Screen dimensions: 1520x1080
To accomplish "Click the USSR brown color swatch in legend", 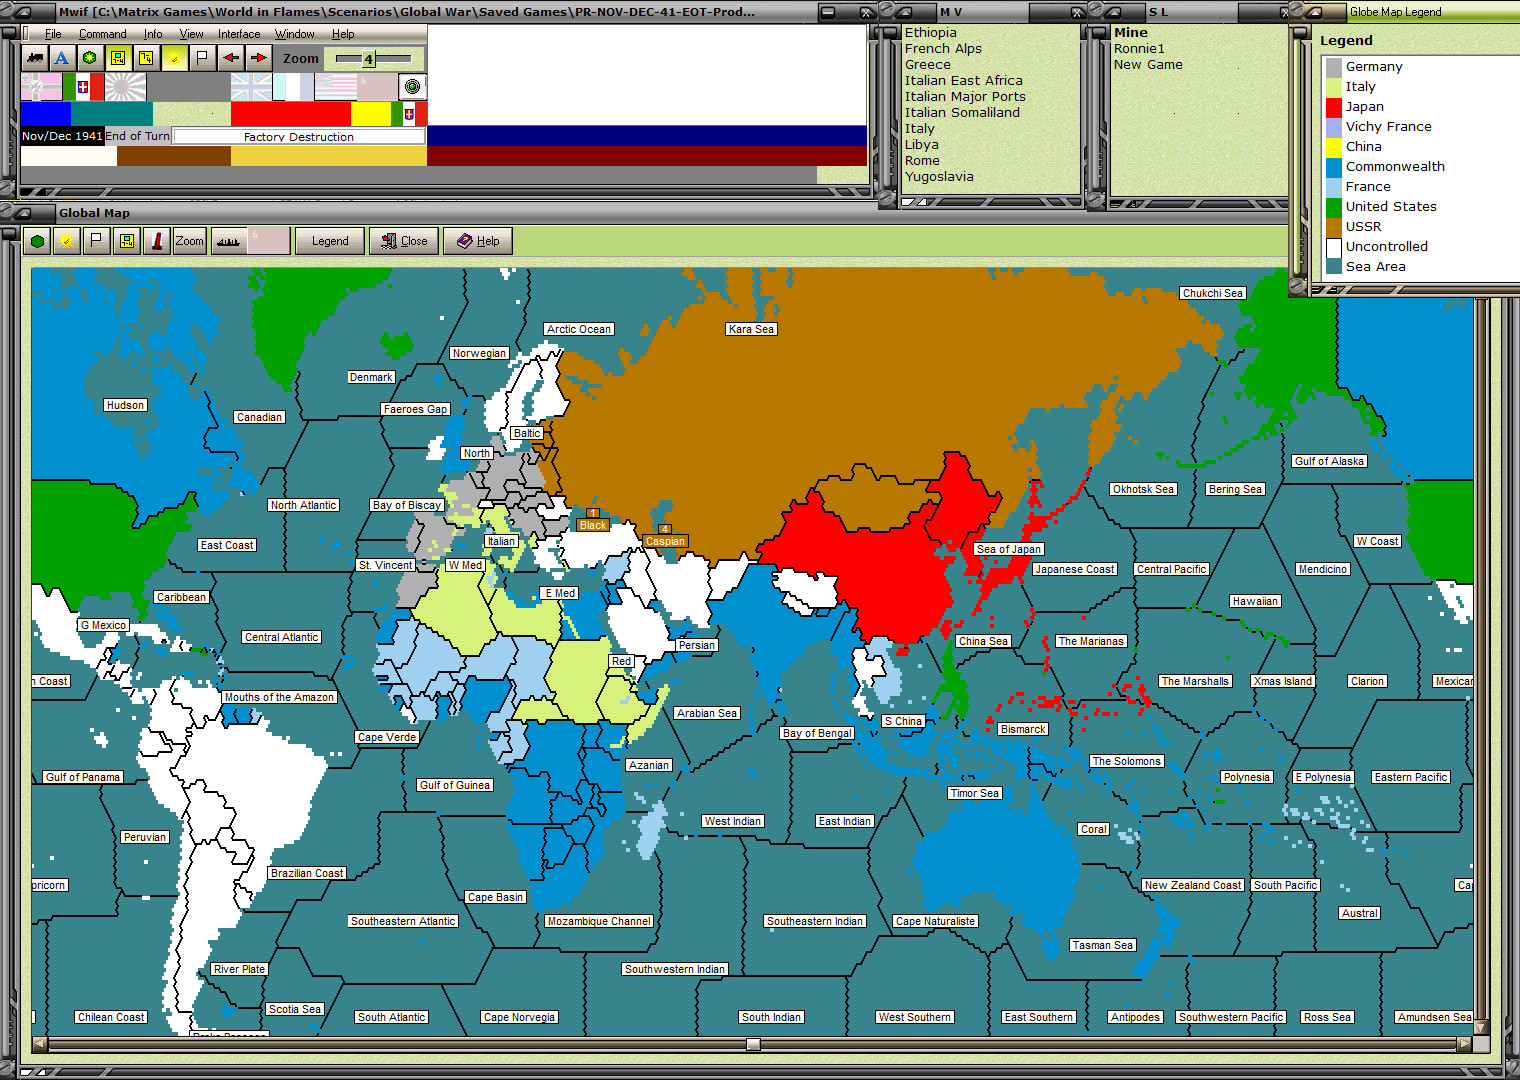I will (1333, 227).
